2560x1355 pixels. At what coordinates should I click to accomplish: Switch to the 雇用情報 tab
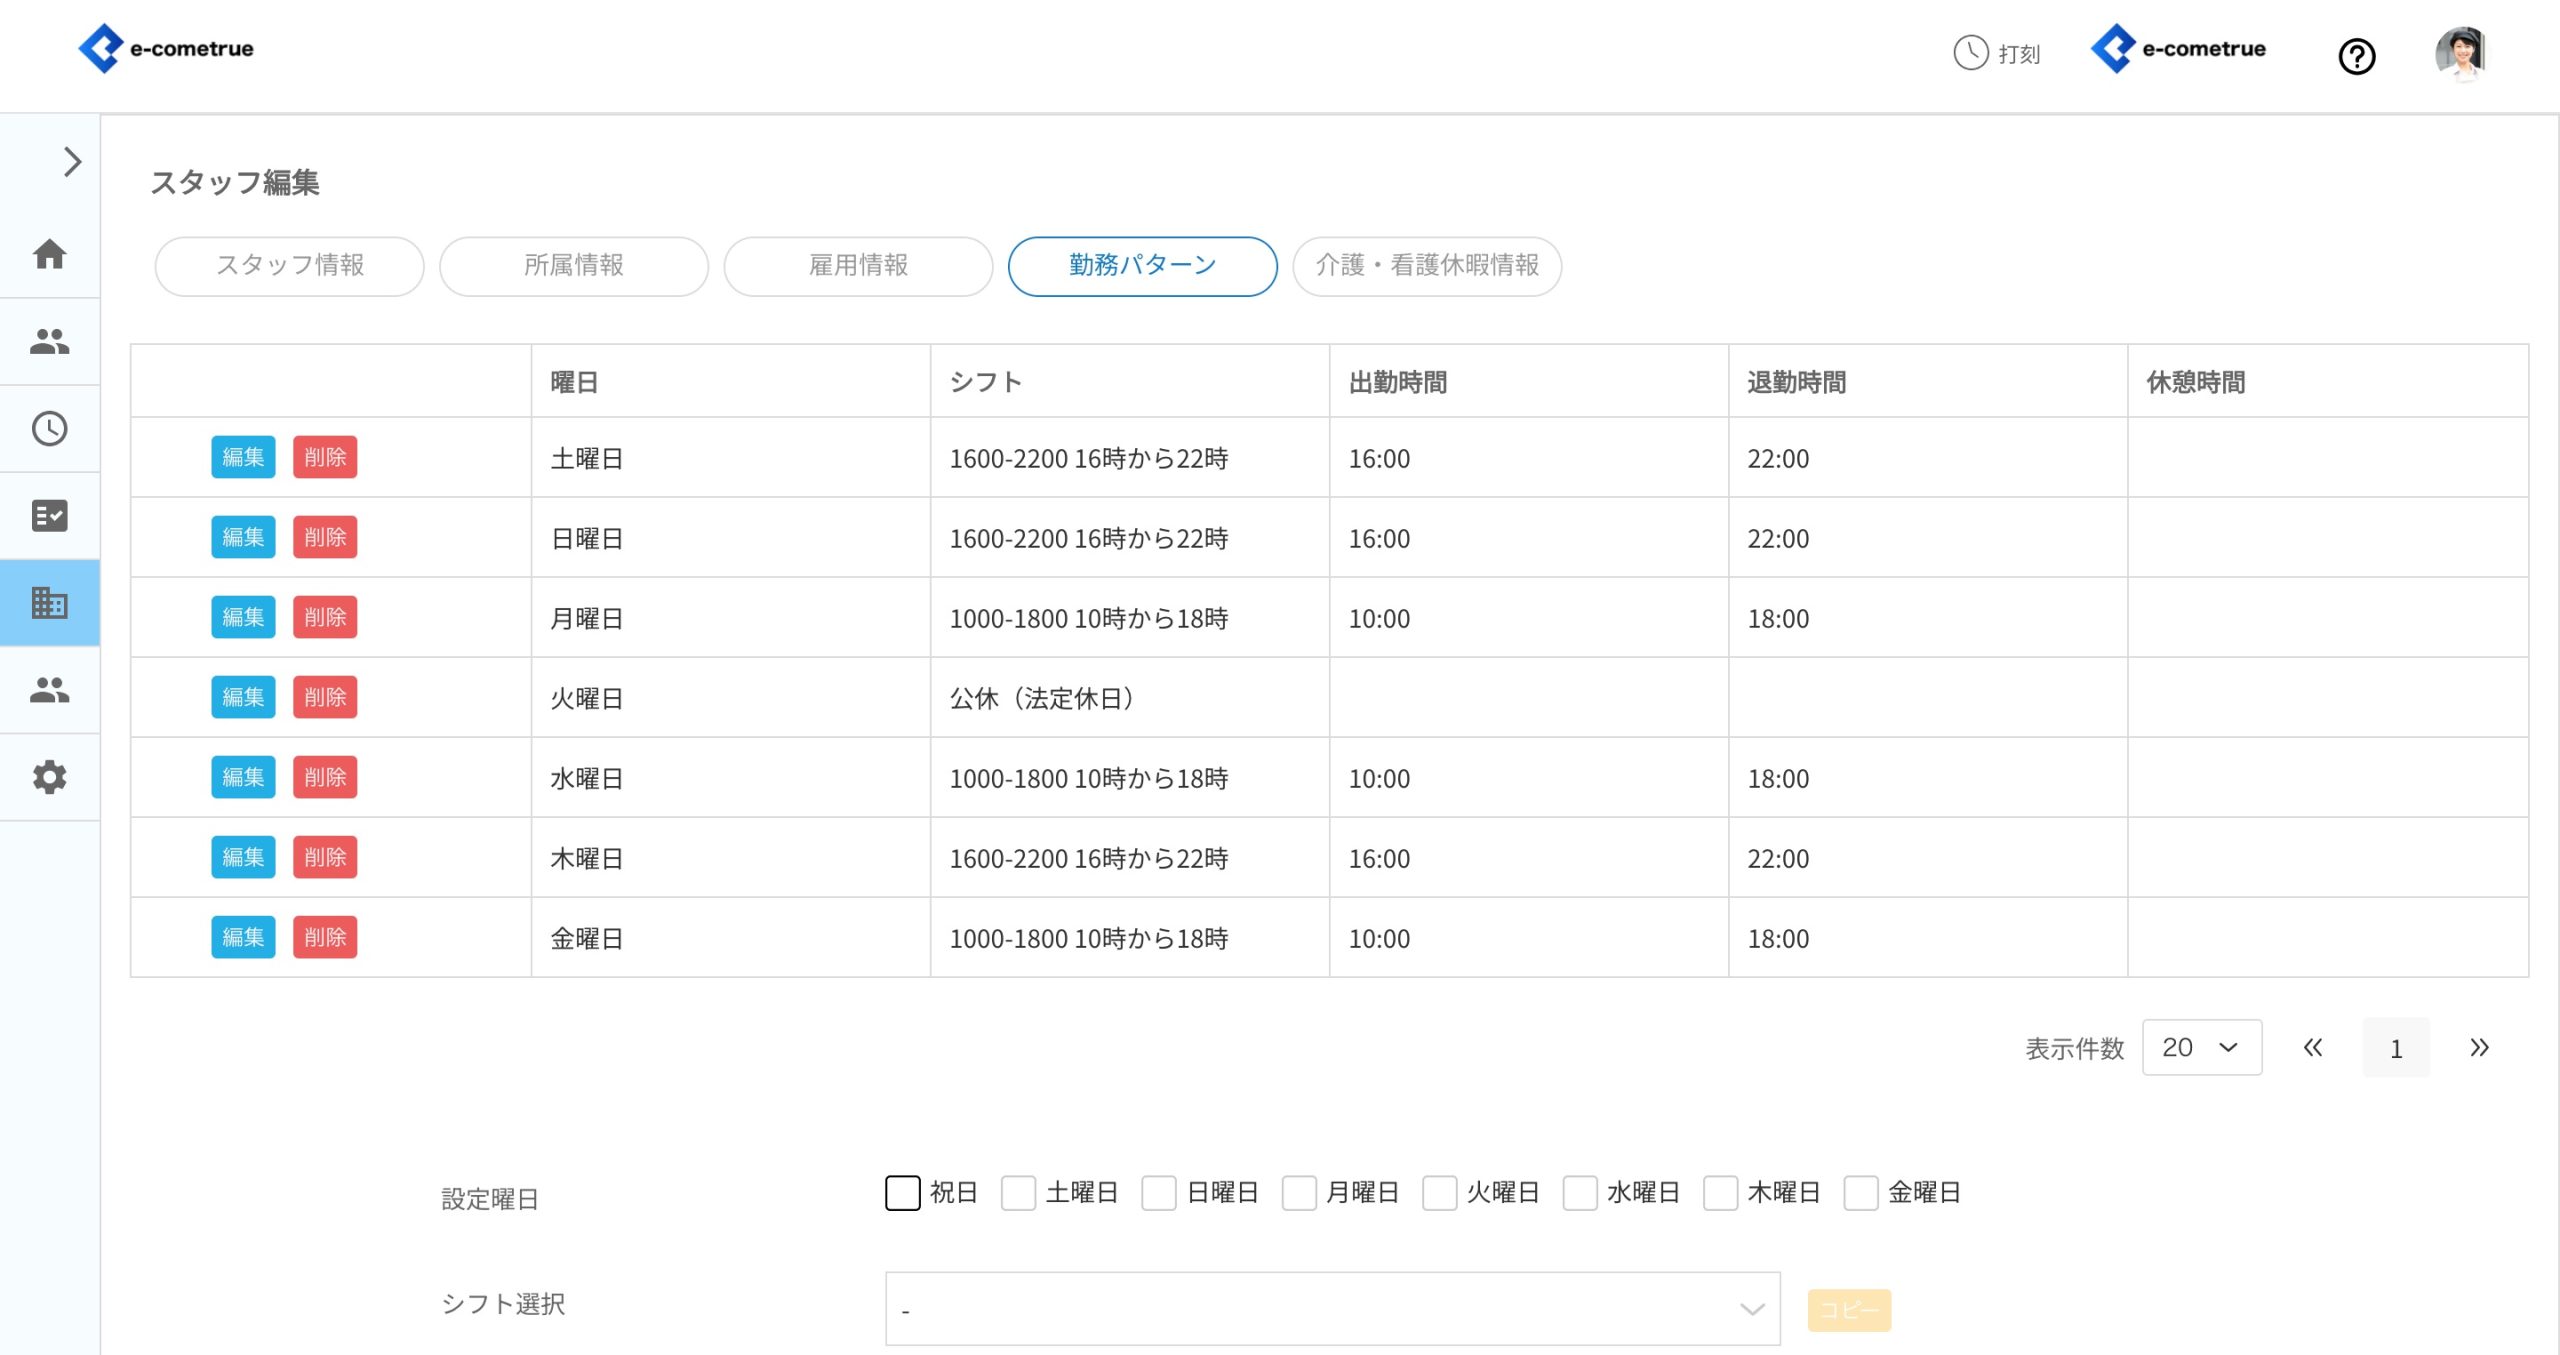(858, 266)
